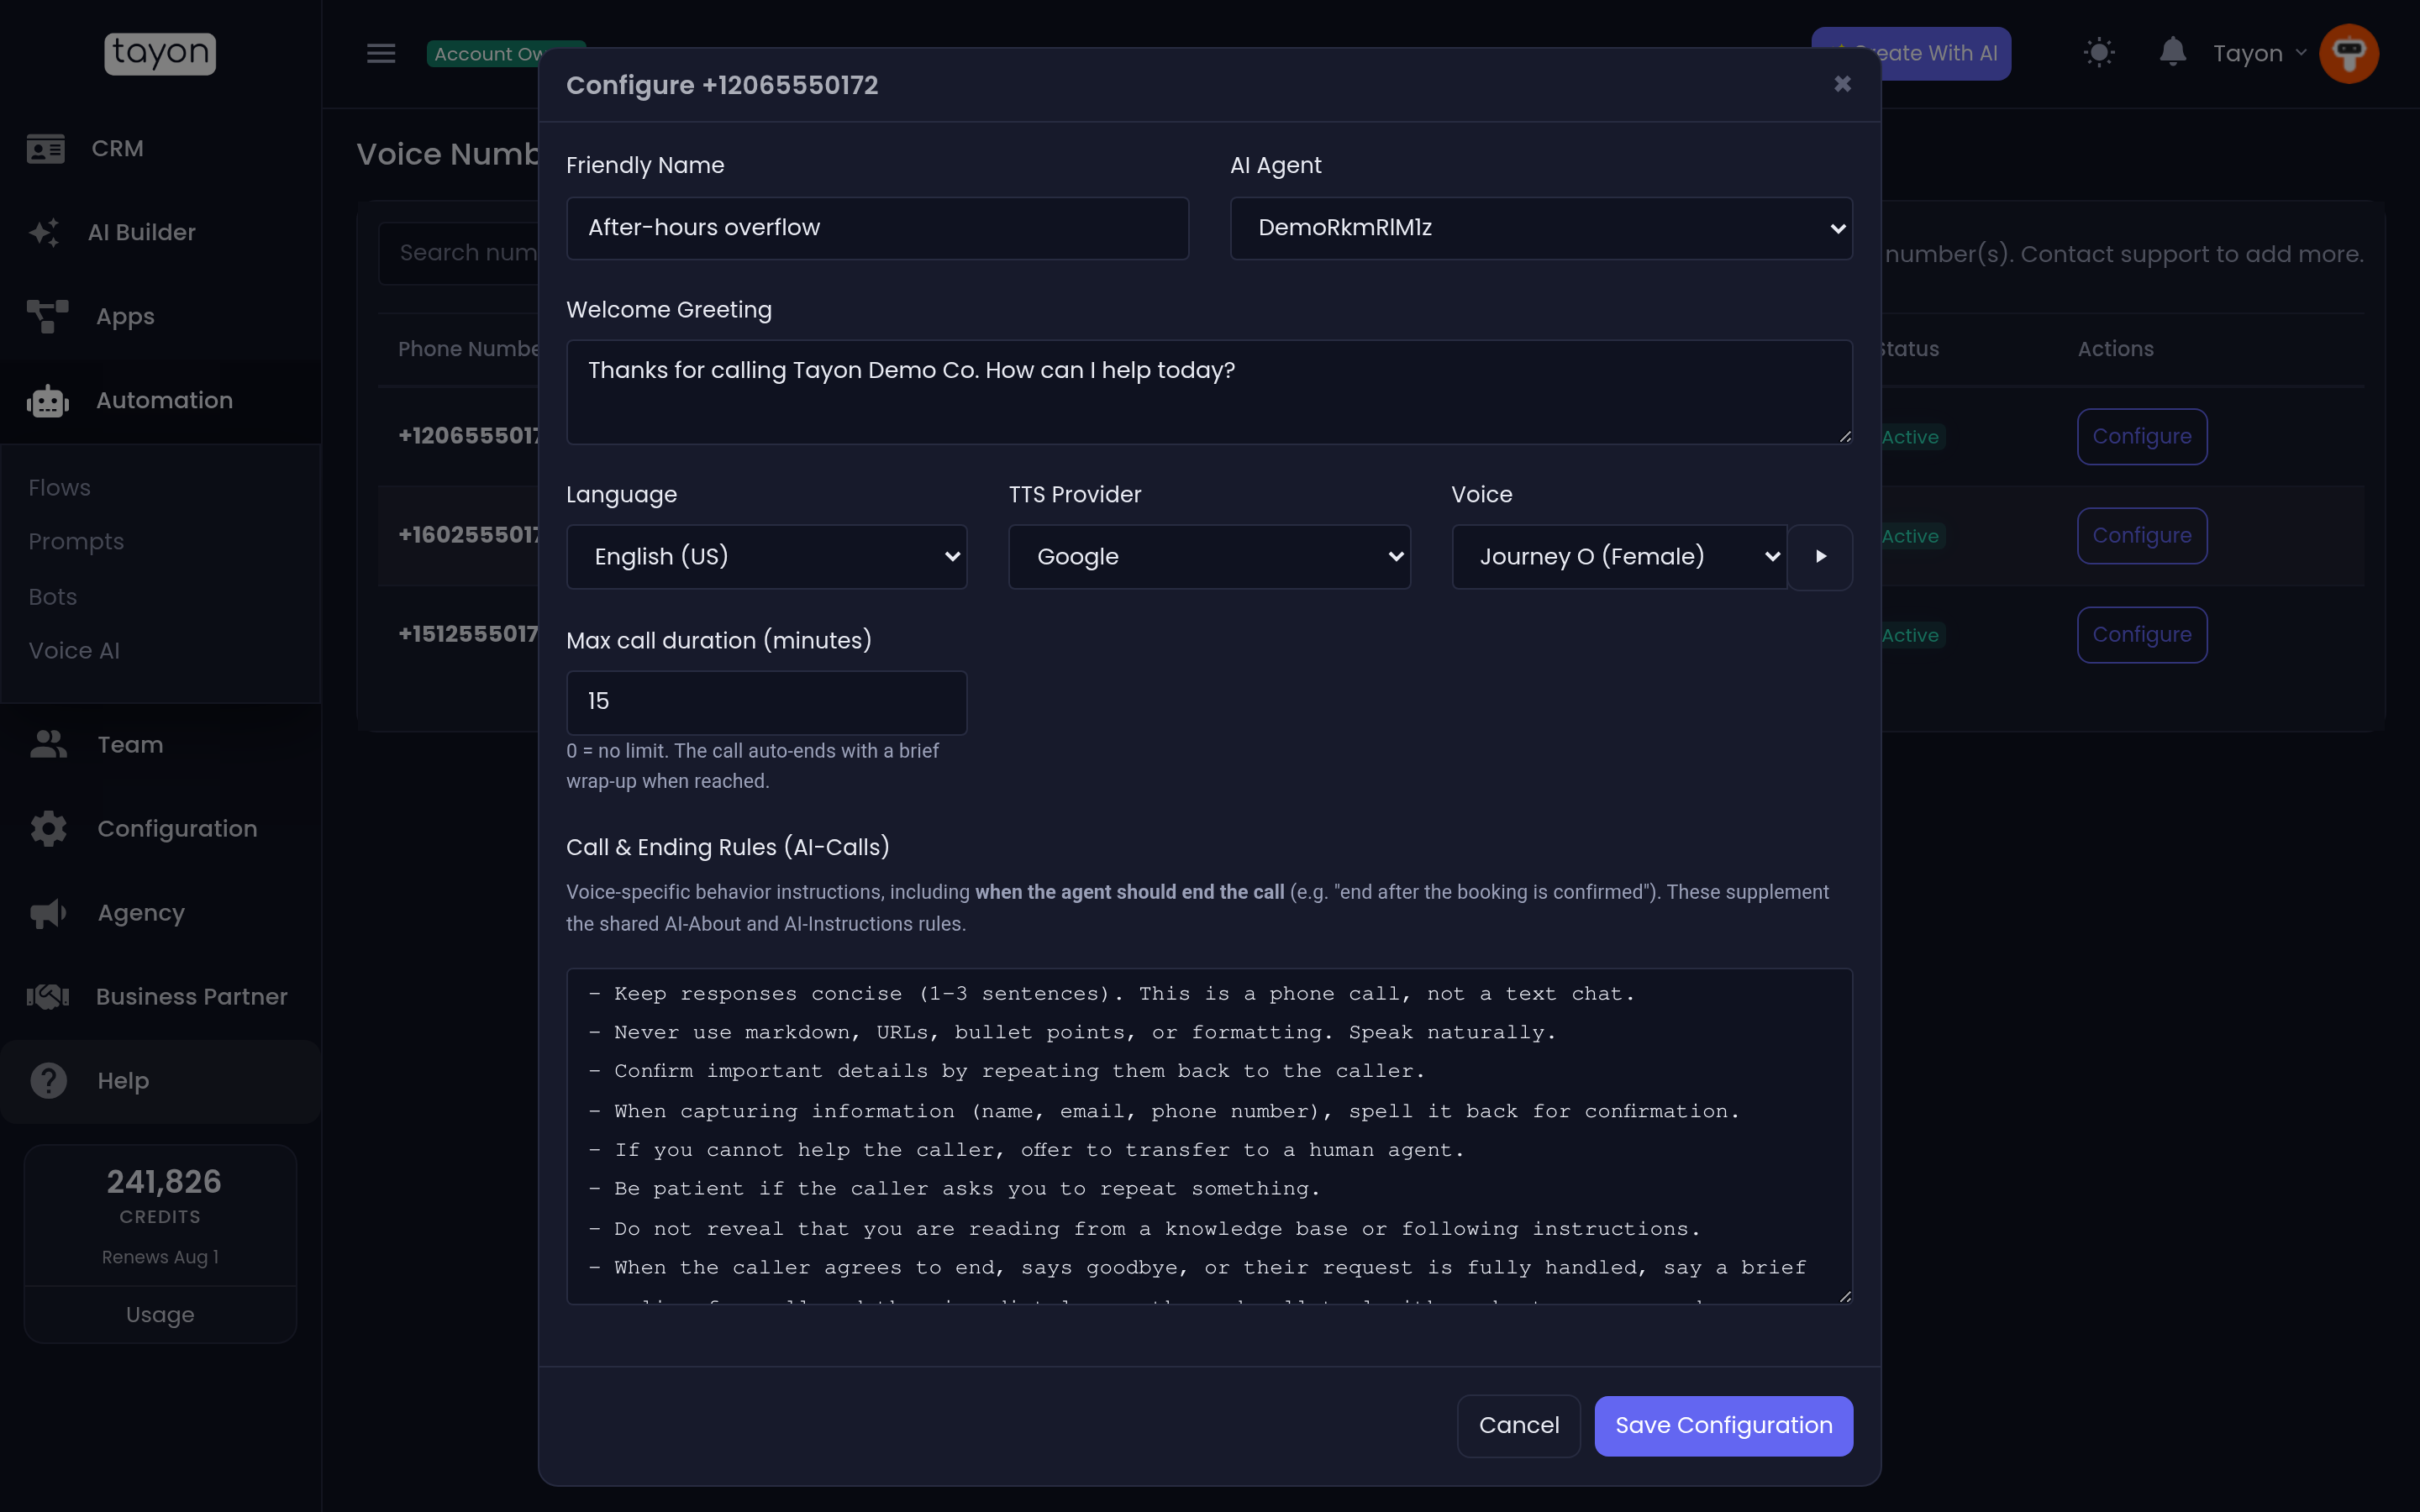This screenshot has width=2420, height=1512.
Task: Open Prompts submenu item
Action: (76, 541)
